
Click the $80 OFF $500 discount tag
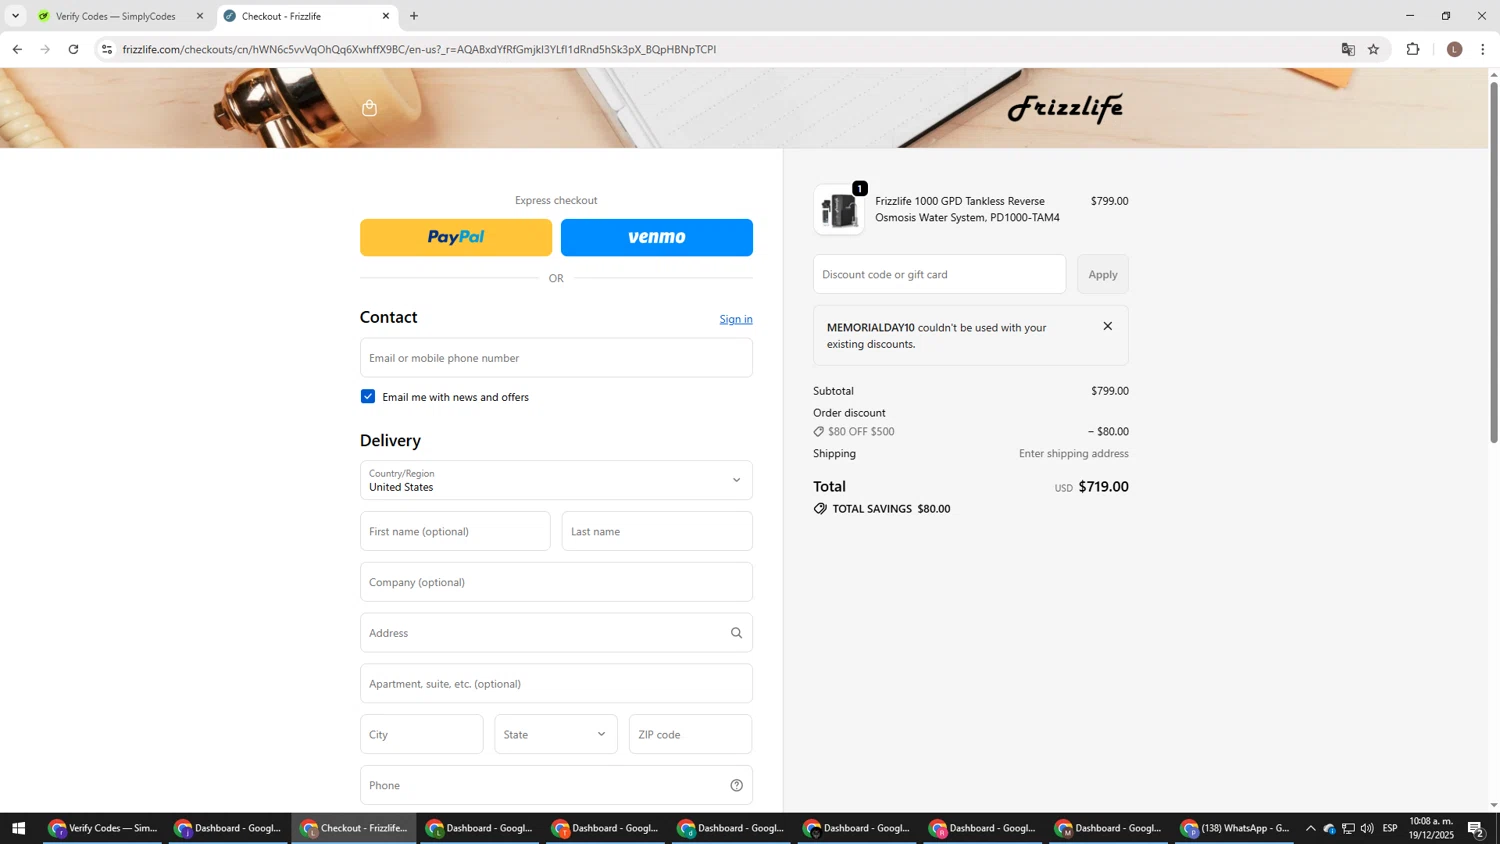pyautogui.click(x=854, y=432)
